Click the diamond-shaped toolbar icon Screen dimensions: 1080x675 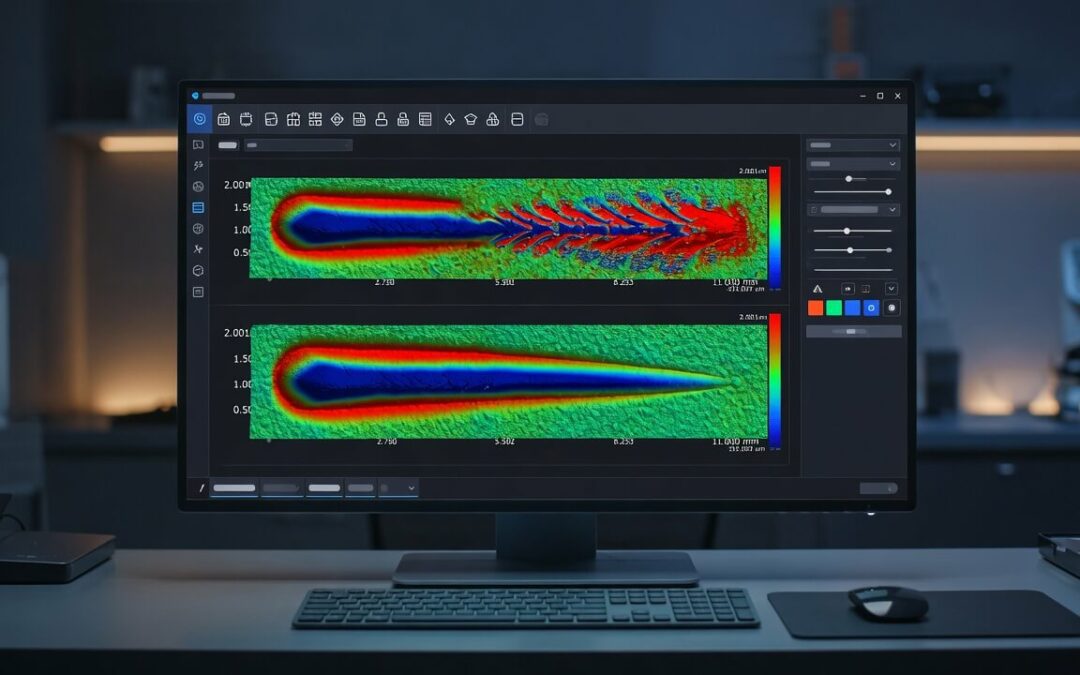click(337, 119)
